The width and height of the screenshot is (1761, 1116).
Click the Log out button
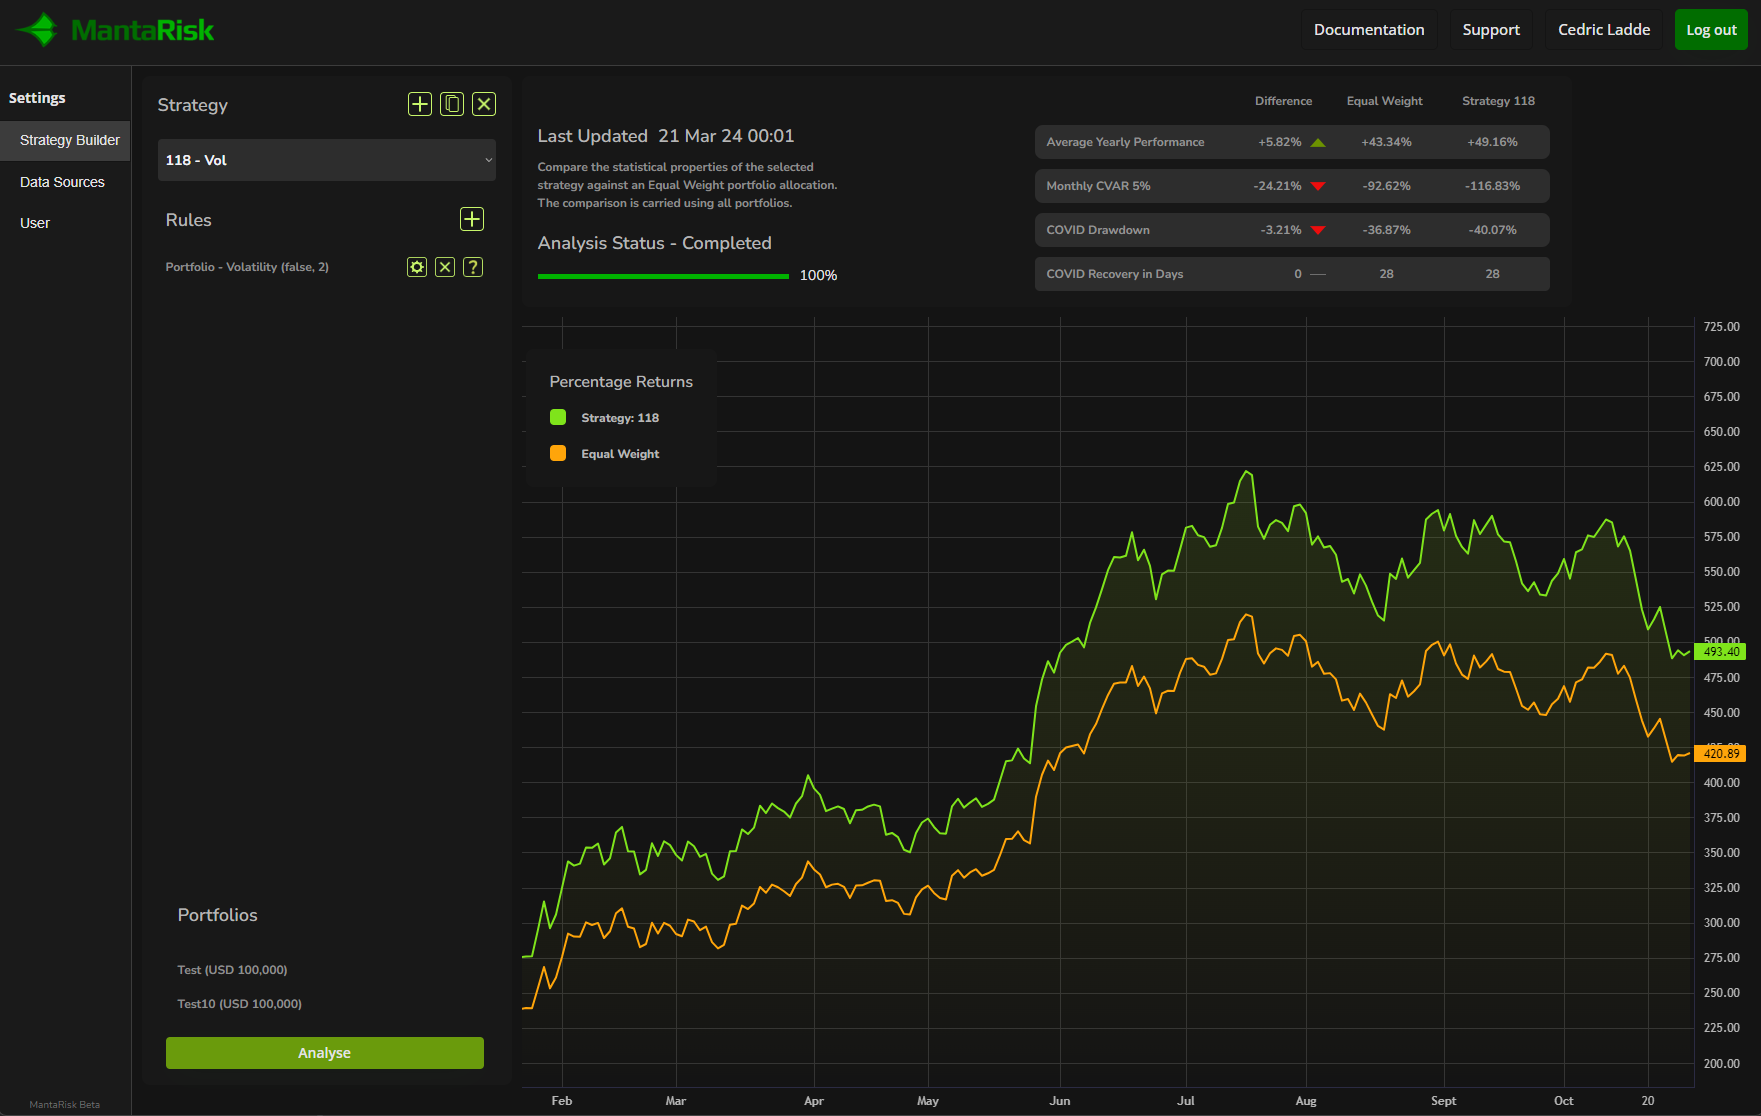point(1711,30)
